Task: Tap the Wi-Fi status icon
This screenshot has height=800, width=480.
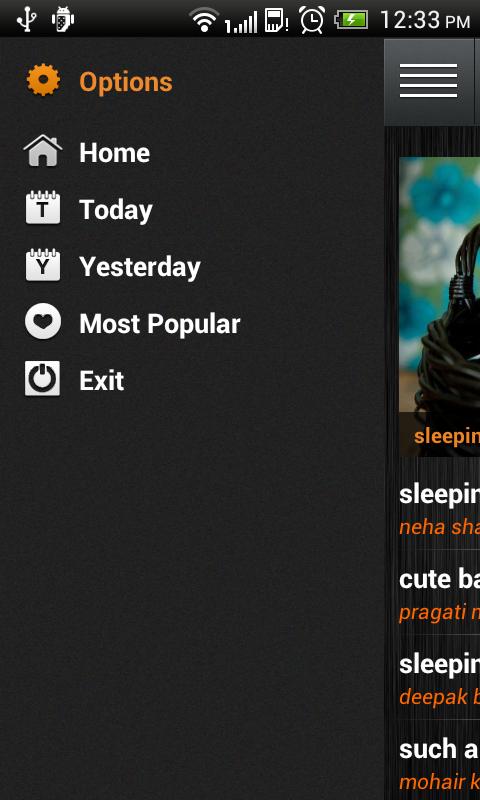Action: 204,20
